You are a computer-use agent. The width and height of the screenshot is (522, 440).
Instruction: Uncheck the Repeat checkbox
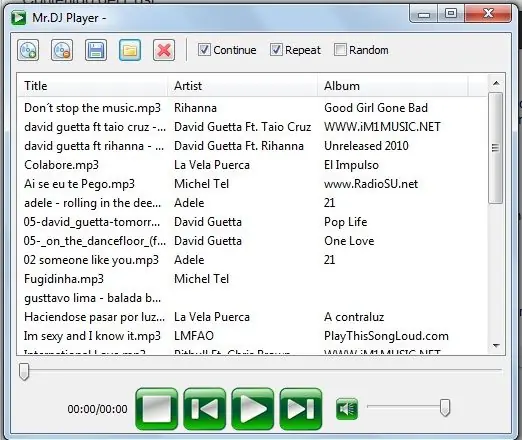[276, 50]
